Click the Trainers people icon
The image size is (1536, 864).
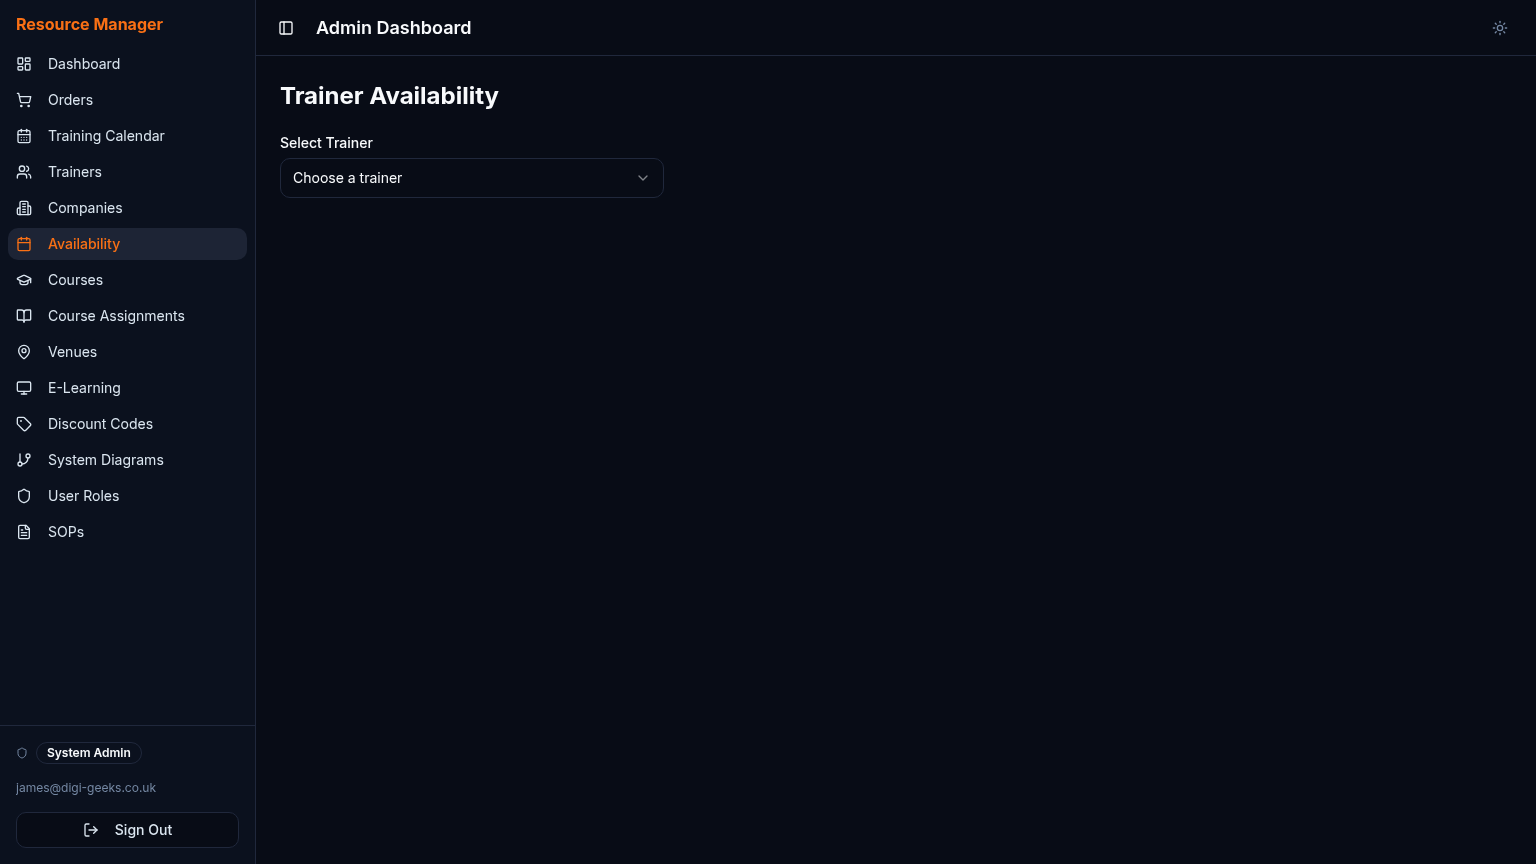[24, 172]
